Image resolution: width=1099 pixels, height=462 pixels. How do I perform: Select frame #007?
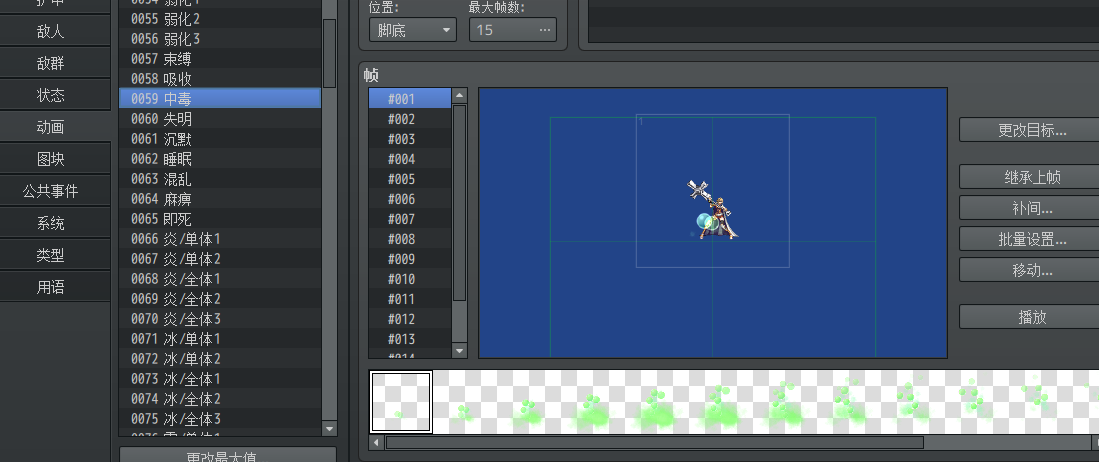click(410, 219)
